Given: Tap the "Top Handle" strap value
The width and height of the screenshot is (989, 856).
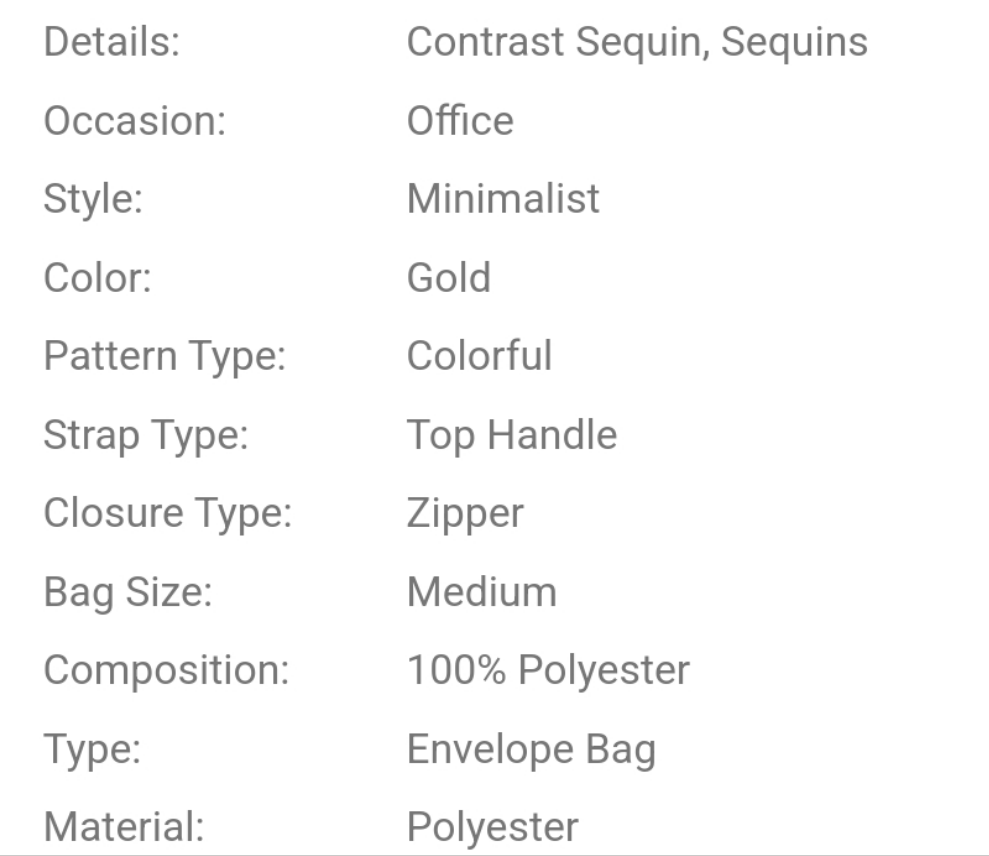Looking at the screenshot, I should pos(511,435).
